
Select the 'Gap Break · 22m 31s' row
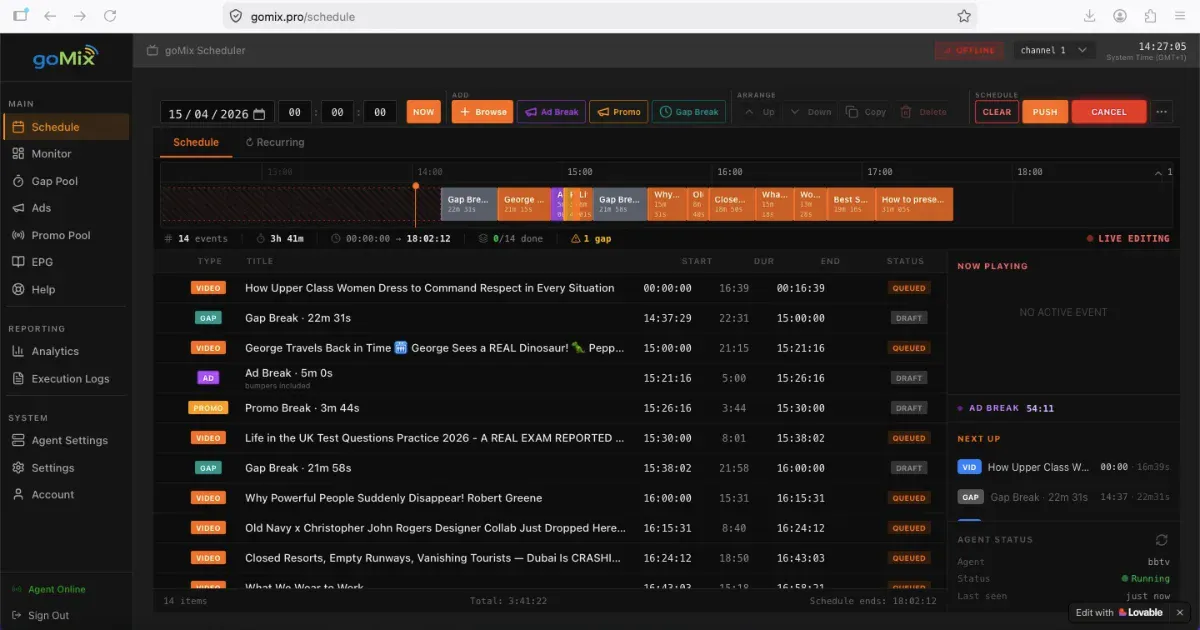550,318
